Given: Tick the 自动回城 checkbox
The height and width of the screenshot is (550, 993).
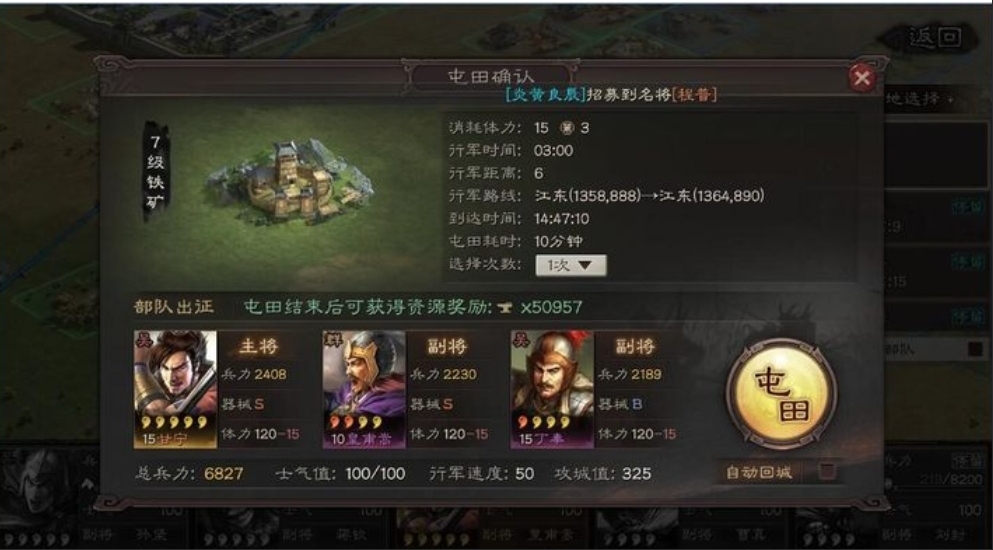Looking at the screenshot, I should coord(827,471).
